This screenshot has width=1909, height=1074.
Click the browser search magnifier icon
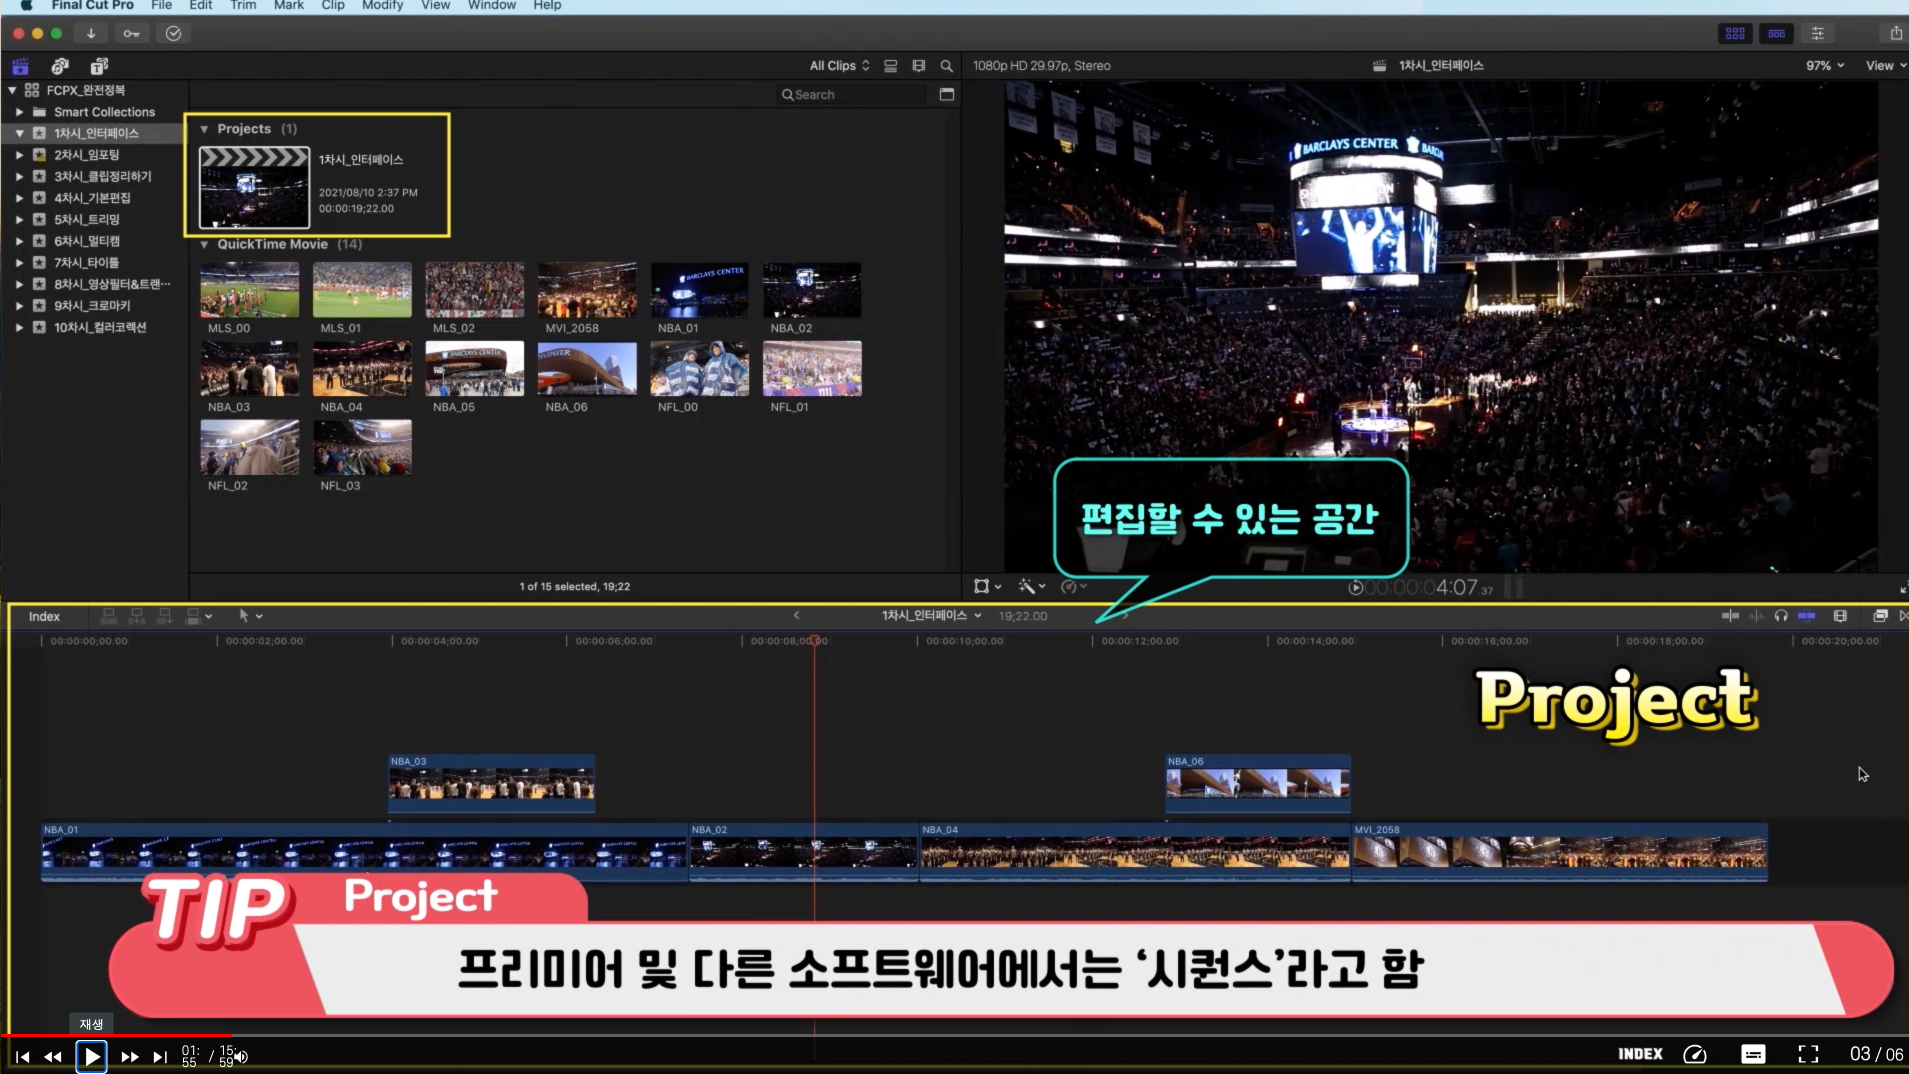(x=946, y=66)
